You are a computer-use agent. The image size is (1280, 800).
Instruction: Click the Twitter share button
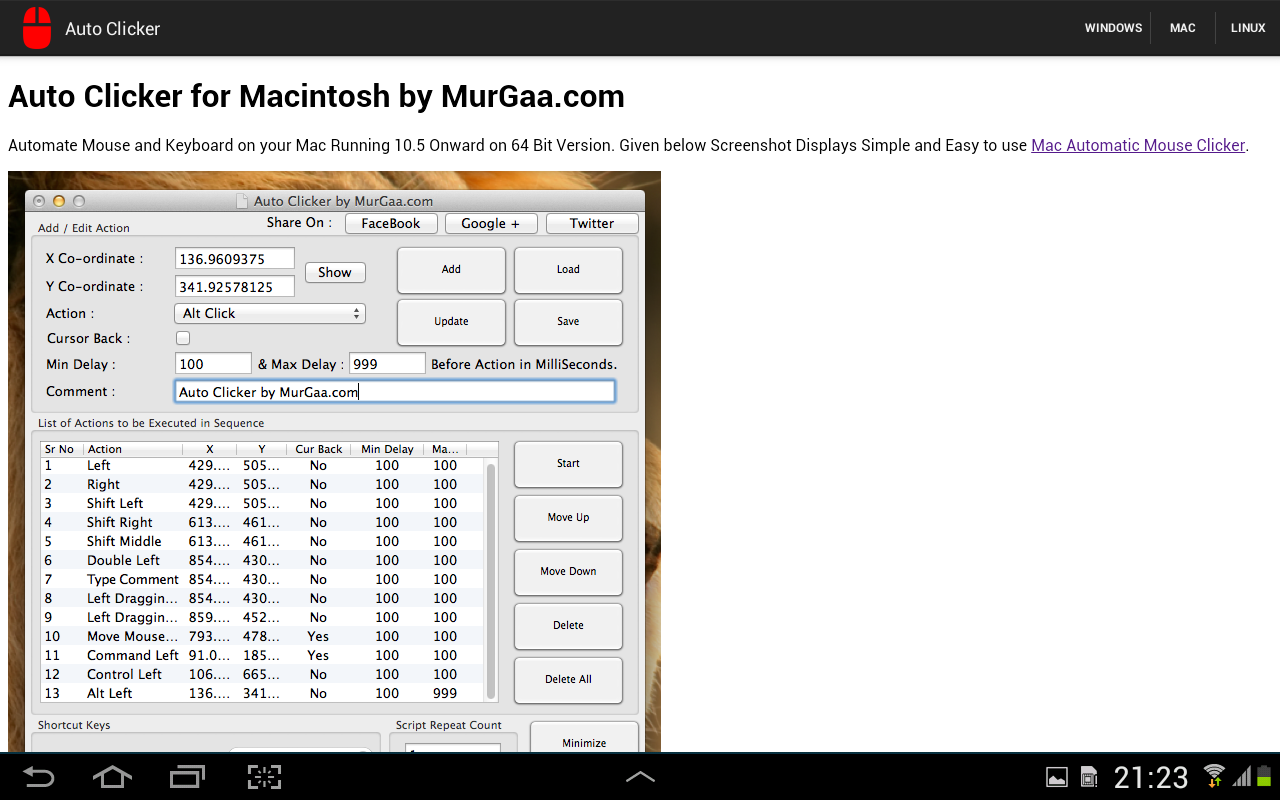pos(592,223)
